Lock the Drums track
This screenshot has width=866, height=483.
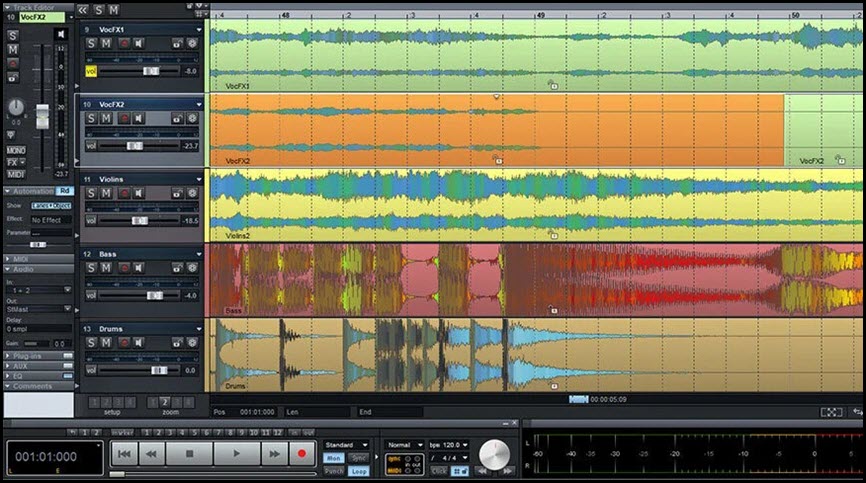[177, 343]
